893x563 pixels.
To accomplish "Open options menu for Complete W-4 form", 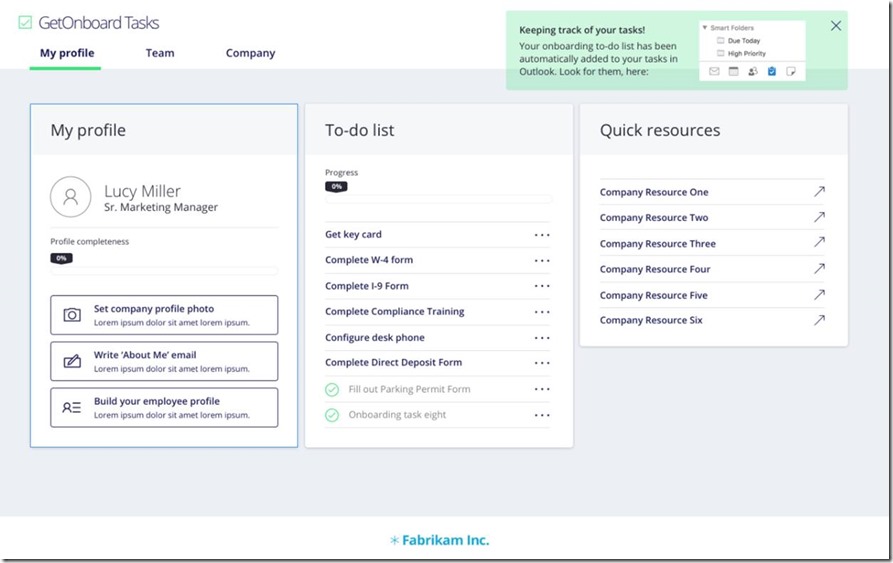I will click(542, 260).
